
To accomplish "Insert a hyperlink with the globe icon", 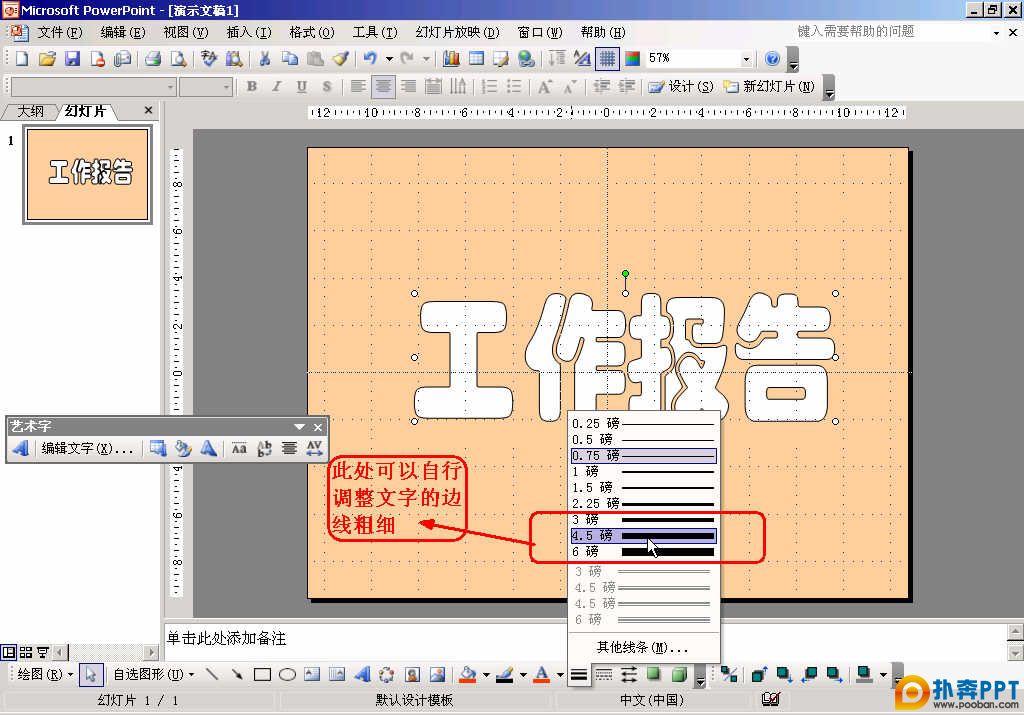I will (x=526, y=59).
